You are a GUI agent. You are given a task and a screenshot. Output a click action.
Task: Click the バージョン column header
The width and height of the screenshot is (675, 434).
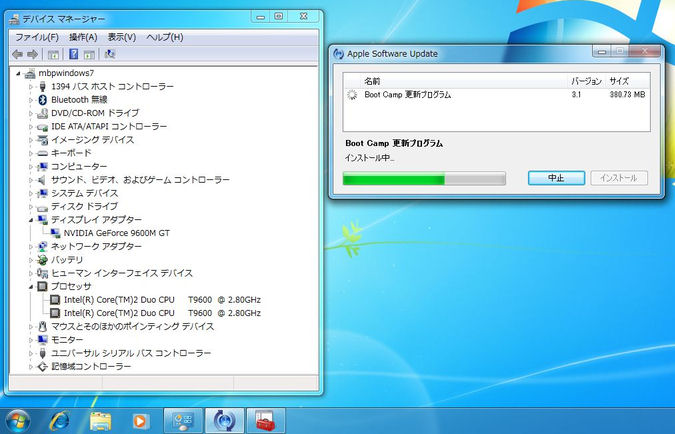586,81
